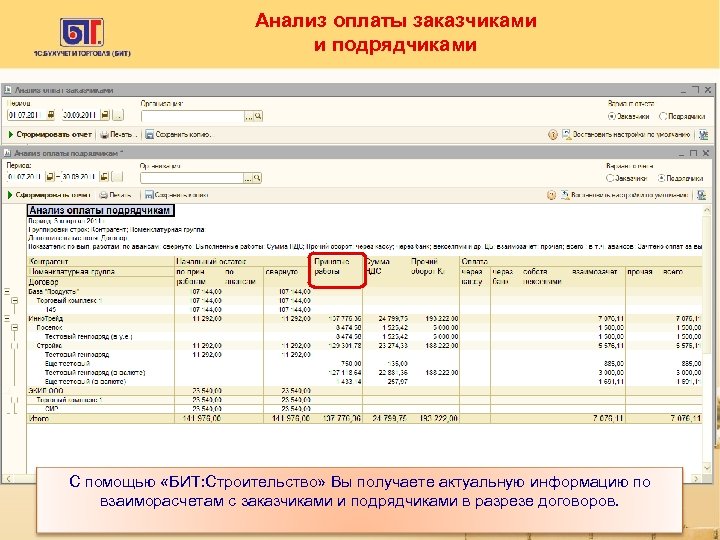Select Заказчики radio in подрядчикам window

point(609,178)
